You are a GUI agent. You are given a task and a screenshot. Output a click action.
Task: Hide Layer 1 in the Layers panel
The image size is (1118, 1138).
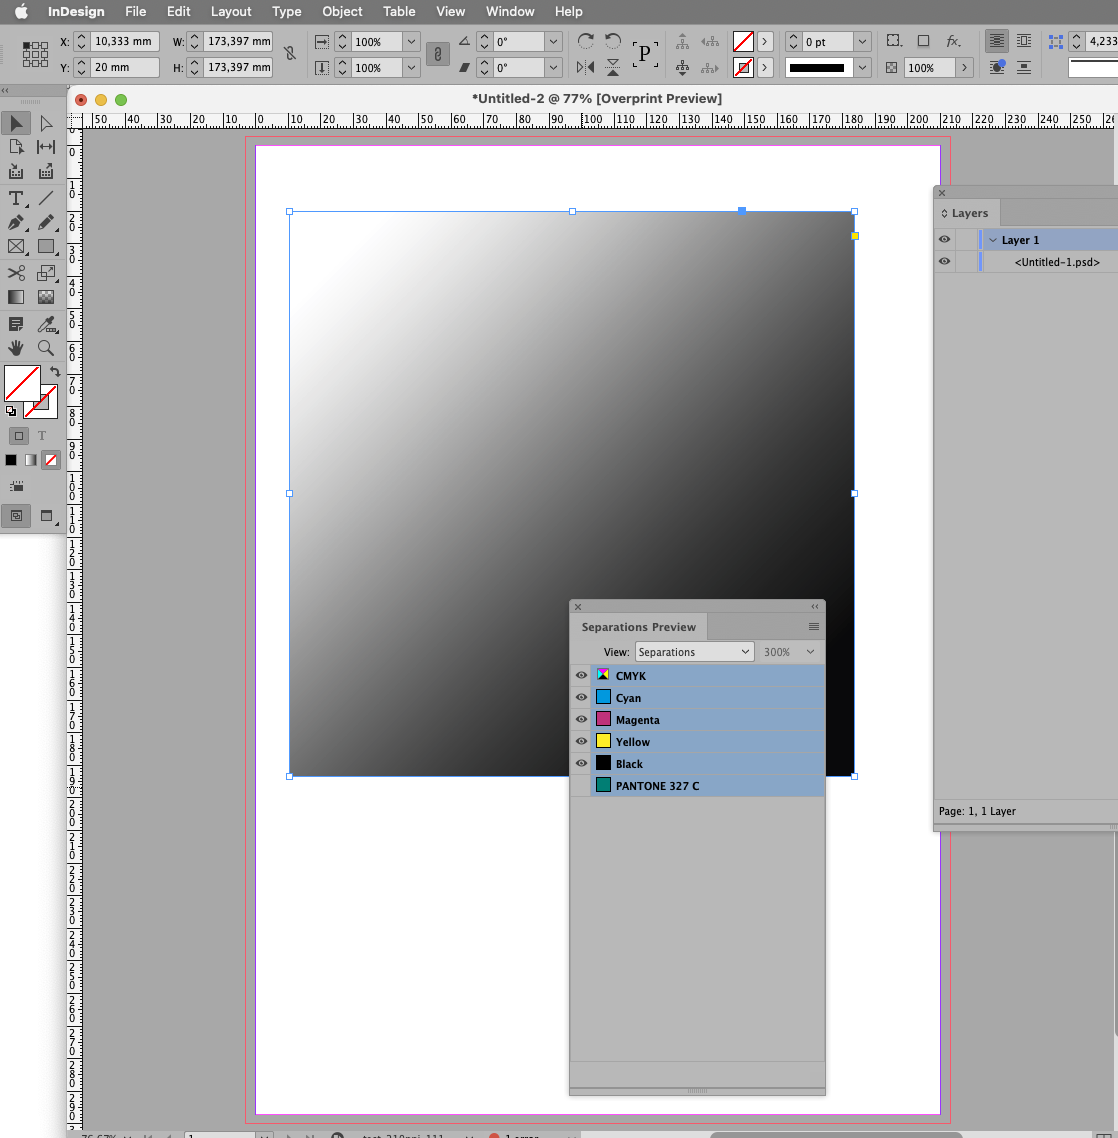944,239
